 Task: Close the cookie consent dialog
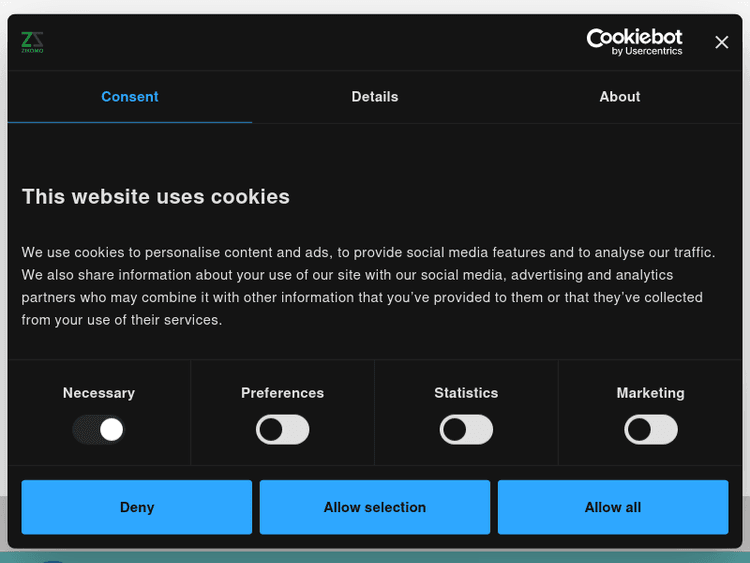[722, 42]
